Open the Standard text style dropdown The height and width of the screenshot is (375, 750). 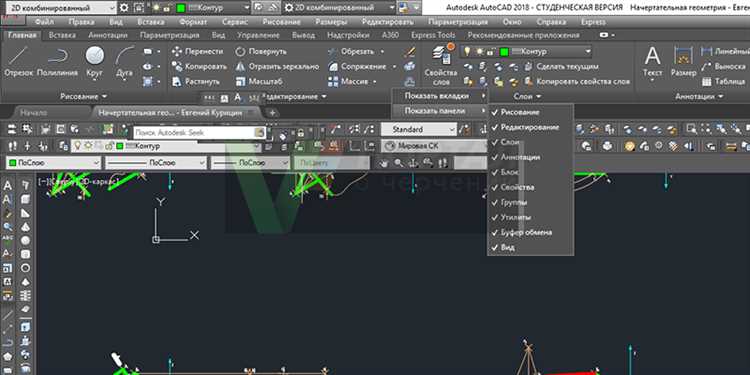click(419, 130)
